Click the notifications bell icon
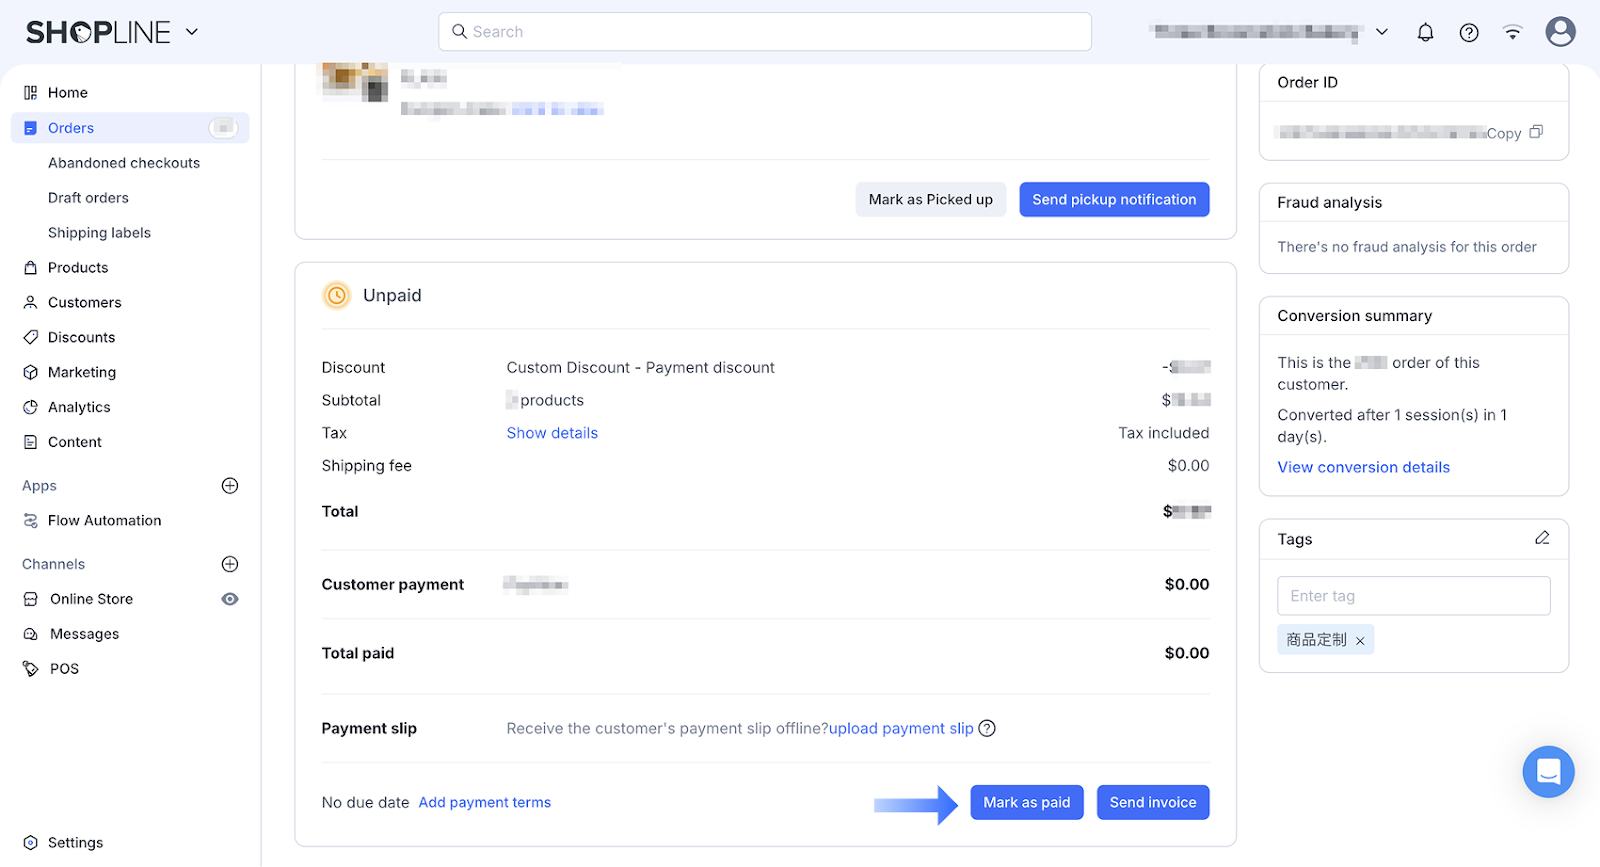 coord(1425,32)
